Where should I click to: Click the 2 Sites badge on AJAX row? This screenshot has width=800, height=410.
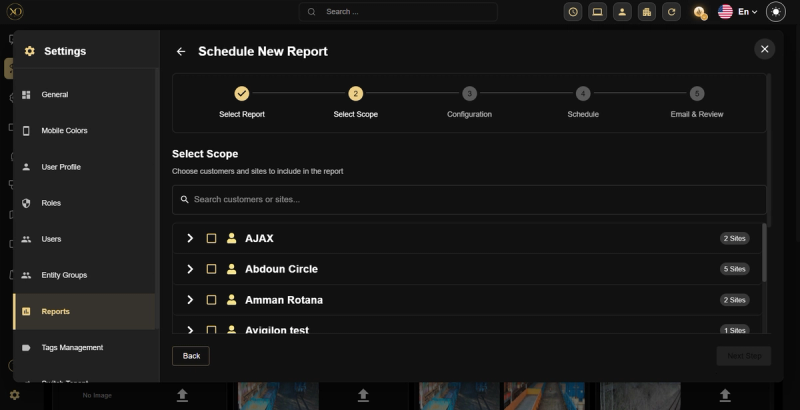pos(735,238)
